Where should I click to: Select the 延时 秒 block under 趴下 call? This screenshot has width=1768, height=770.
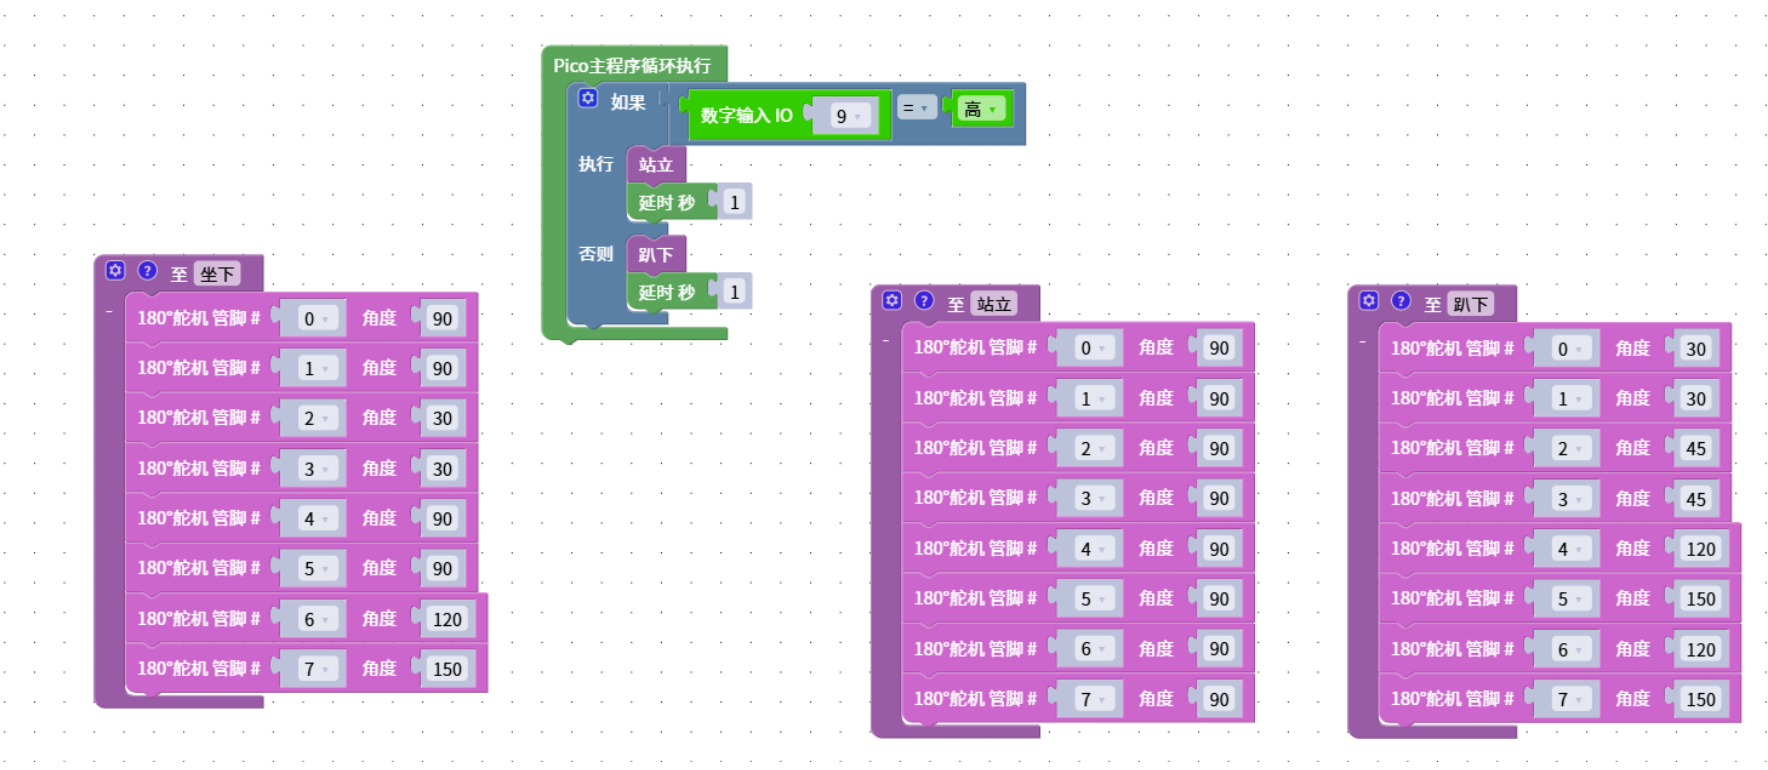(x=666, y=293)
